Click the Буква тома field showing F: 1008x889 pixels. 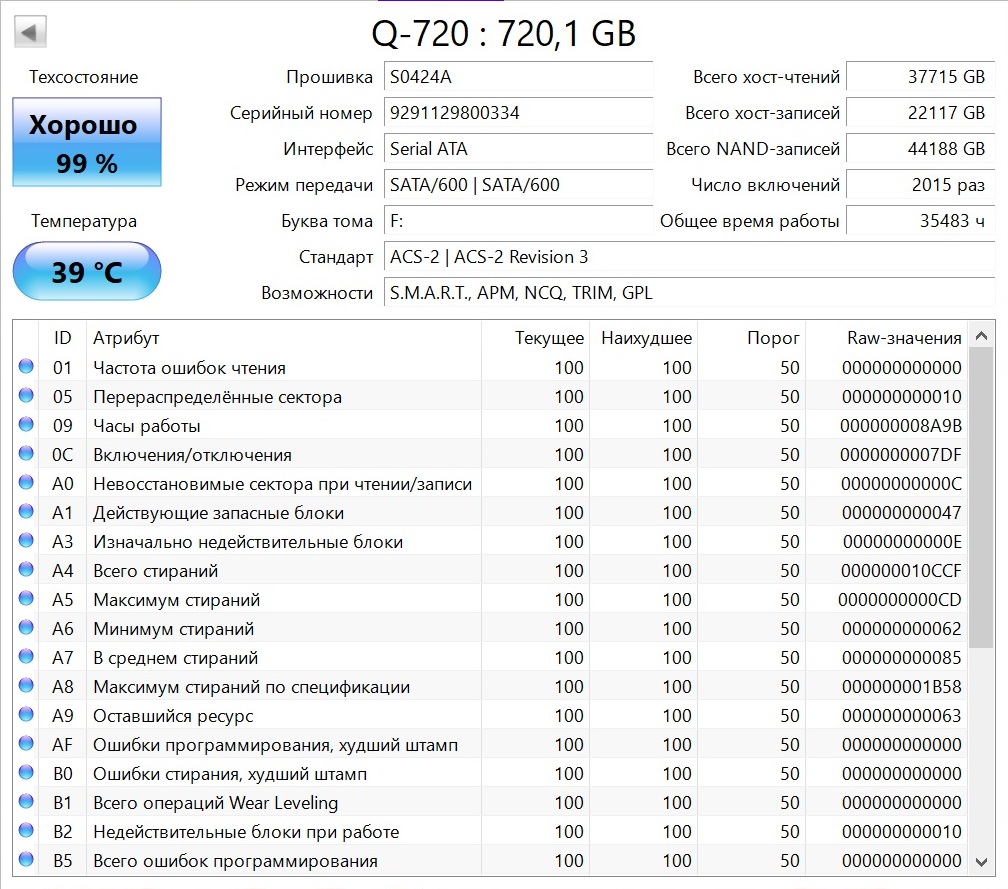pos(518,221)
